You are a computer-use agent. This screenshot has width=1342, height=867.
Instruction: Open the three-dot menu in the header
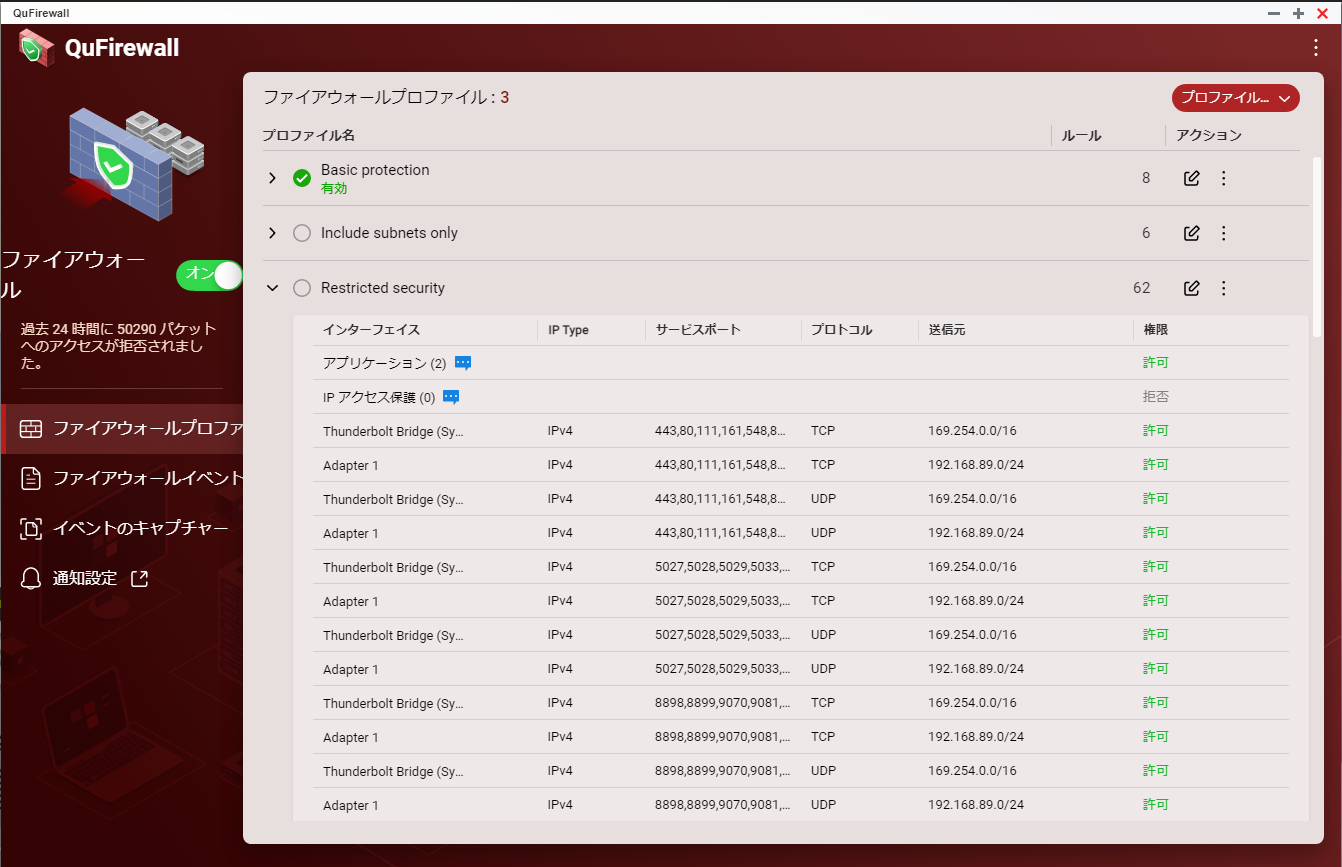tap(1316, 47)
